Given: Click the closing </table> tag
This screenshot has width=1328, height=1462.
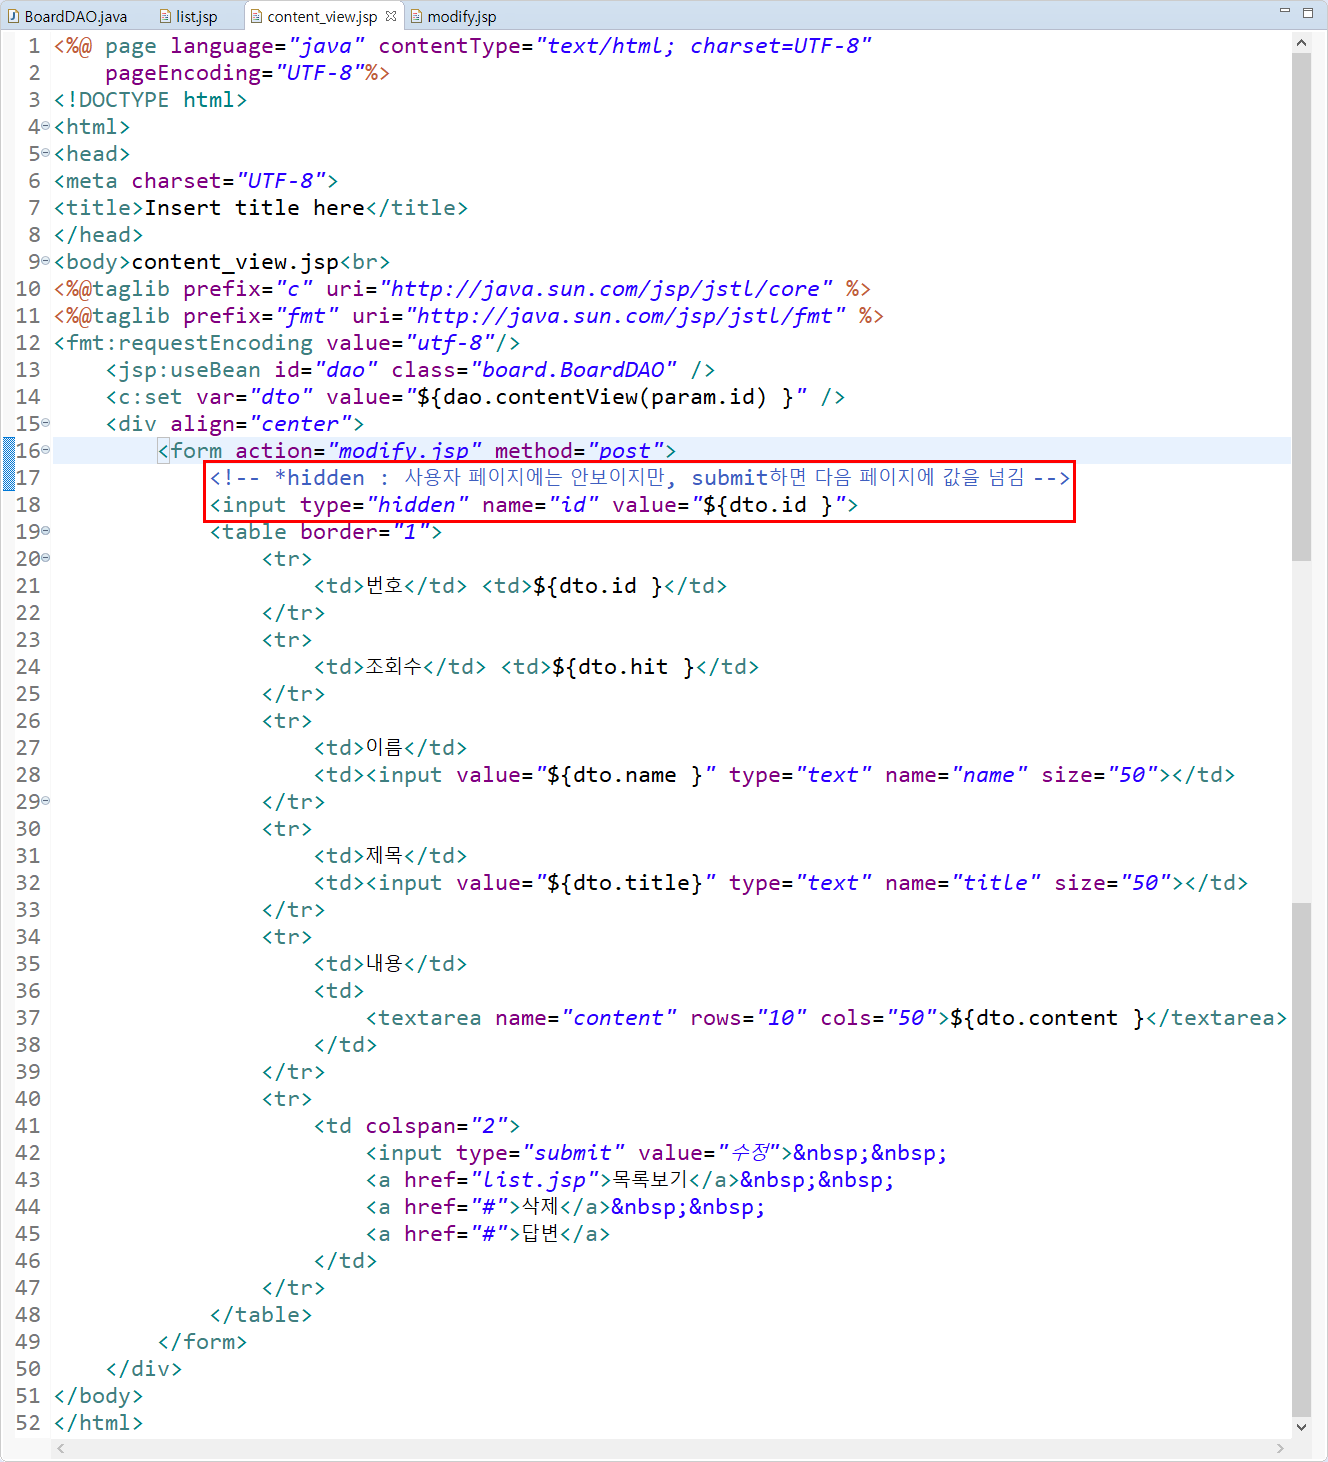Looking at the screenshot, I should 261,1315.
